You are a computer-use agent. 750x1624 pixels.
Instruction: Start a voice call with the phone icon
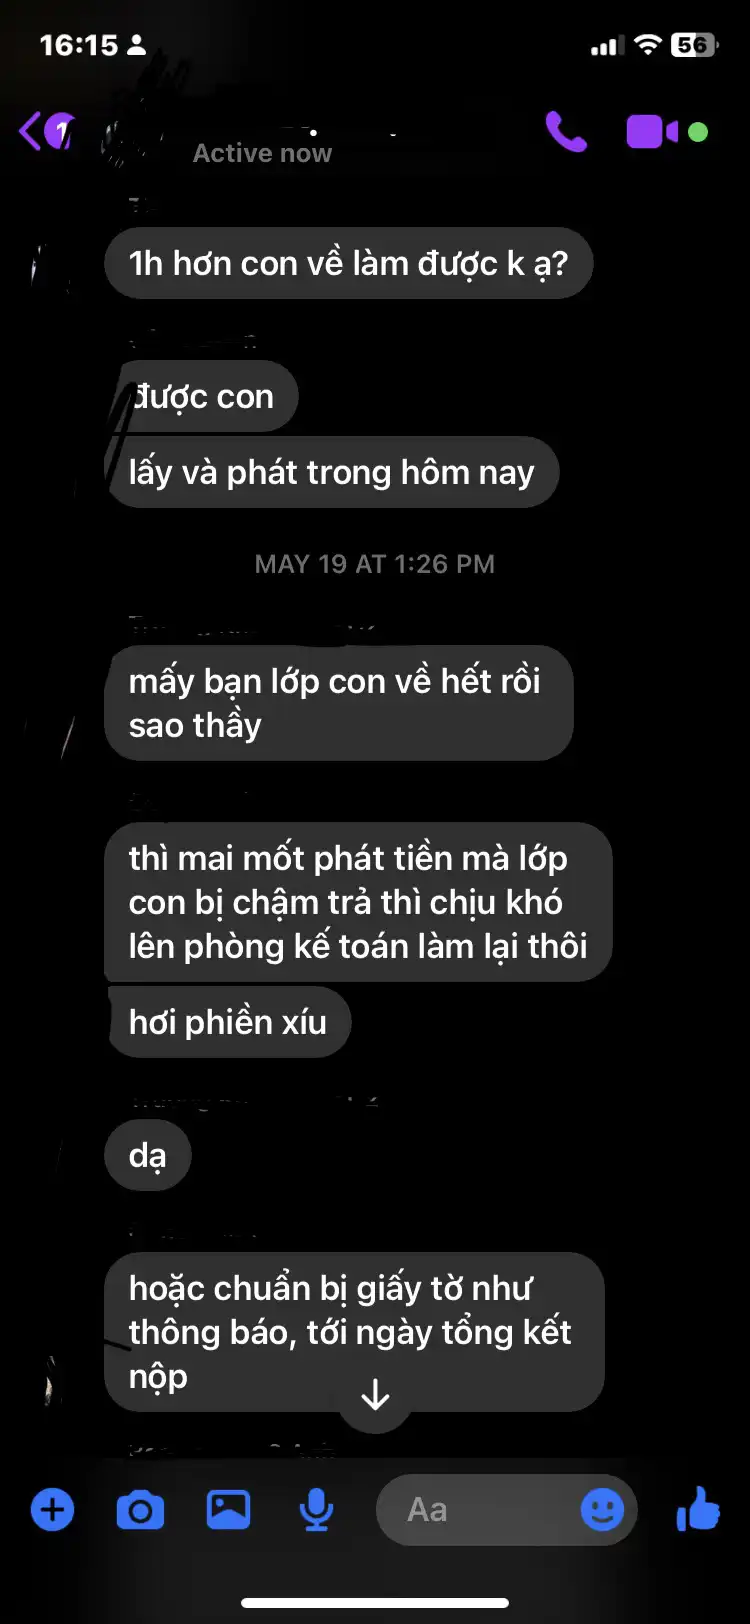[x=566, y=131]
